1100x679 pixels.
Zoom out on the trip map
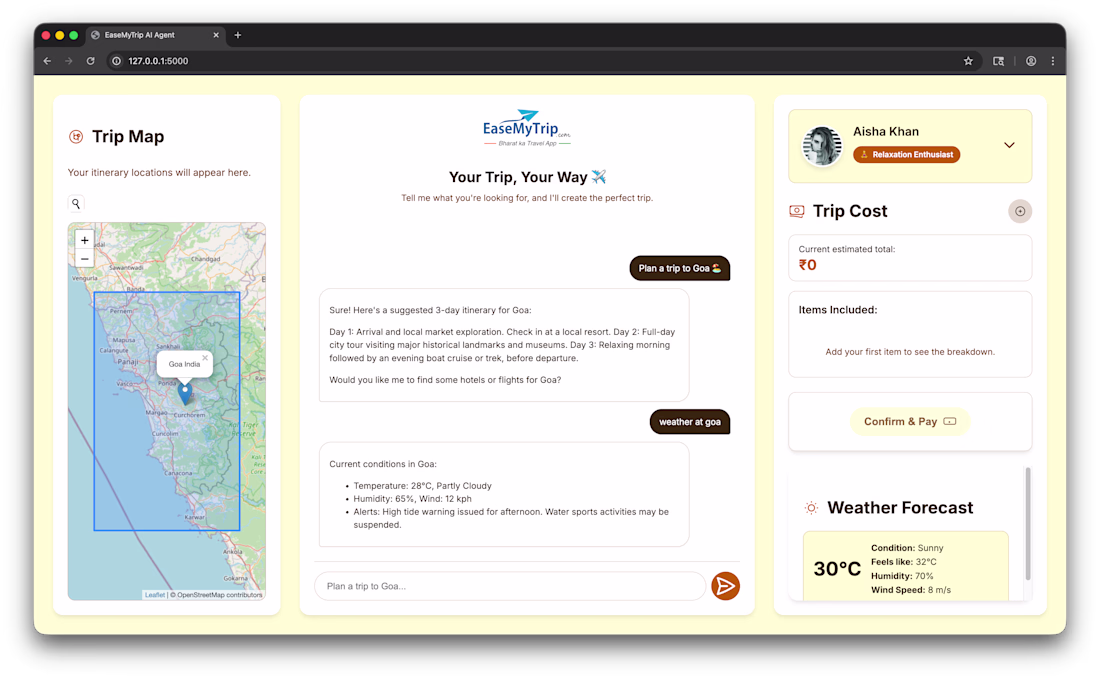point(85,259)
